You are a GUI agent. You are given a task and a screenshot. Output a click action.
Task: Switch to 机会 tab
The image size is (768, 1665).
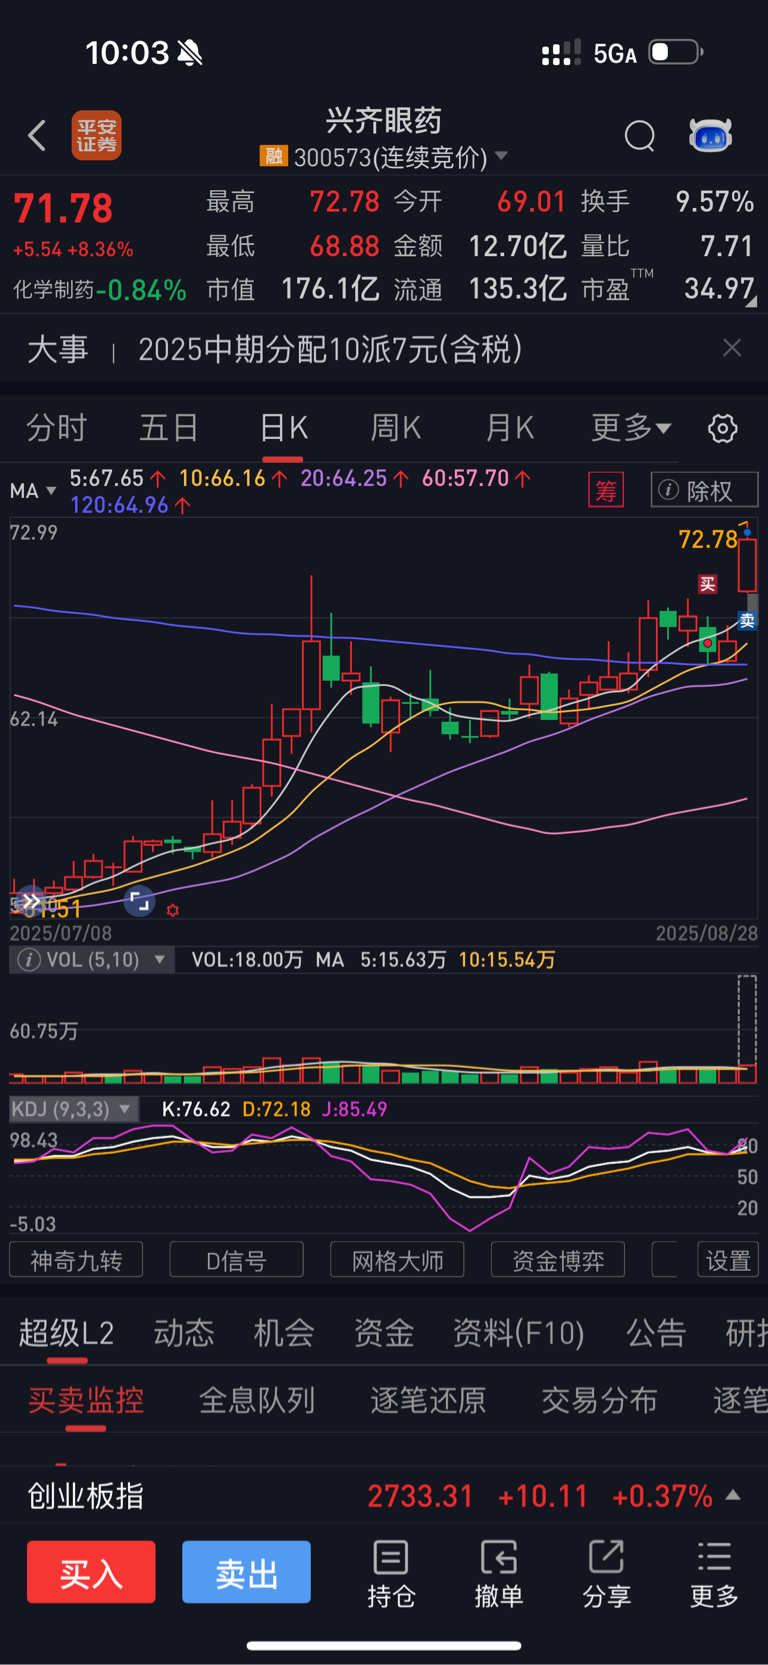pos(284,1333)
